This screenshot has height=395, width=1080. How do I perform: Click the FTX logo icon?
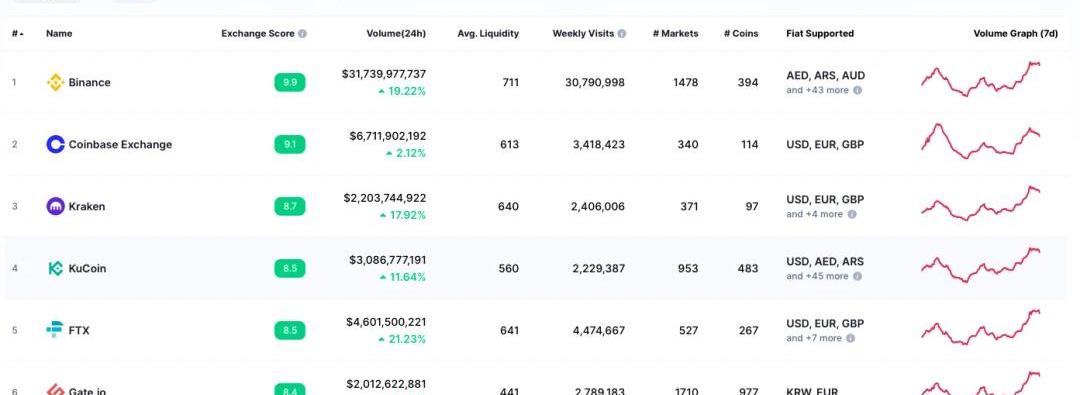(x=54, y=330)
